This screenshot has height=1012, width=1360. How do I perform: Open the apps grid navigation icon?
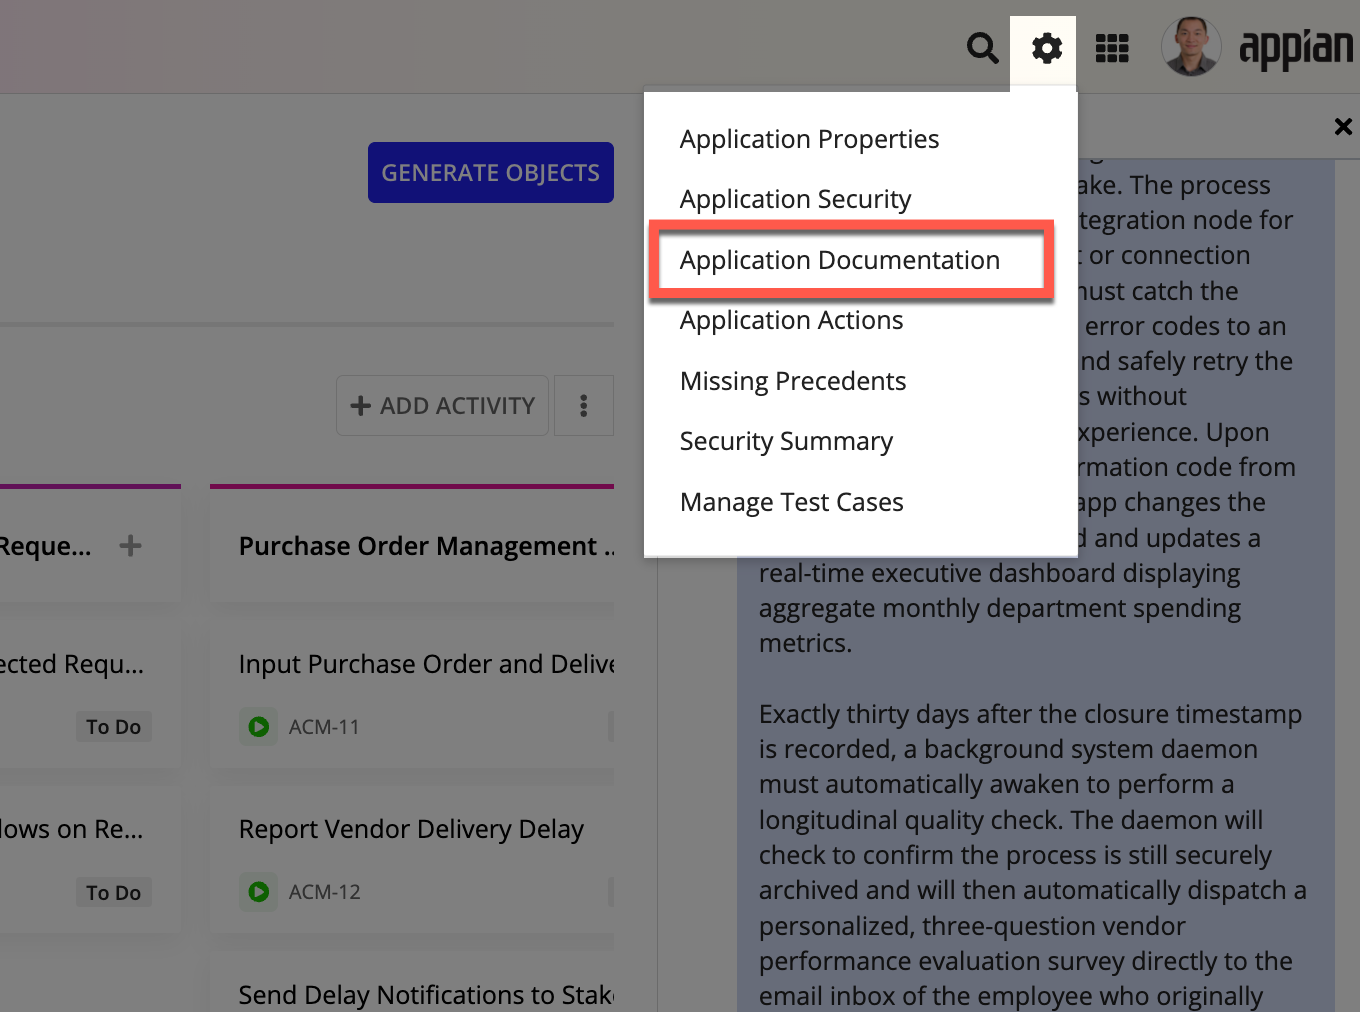[x=1112, y=48]
